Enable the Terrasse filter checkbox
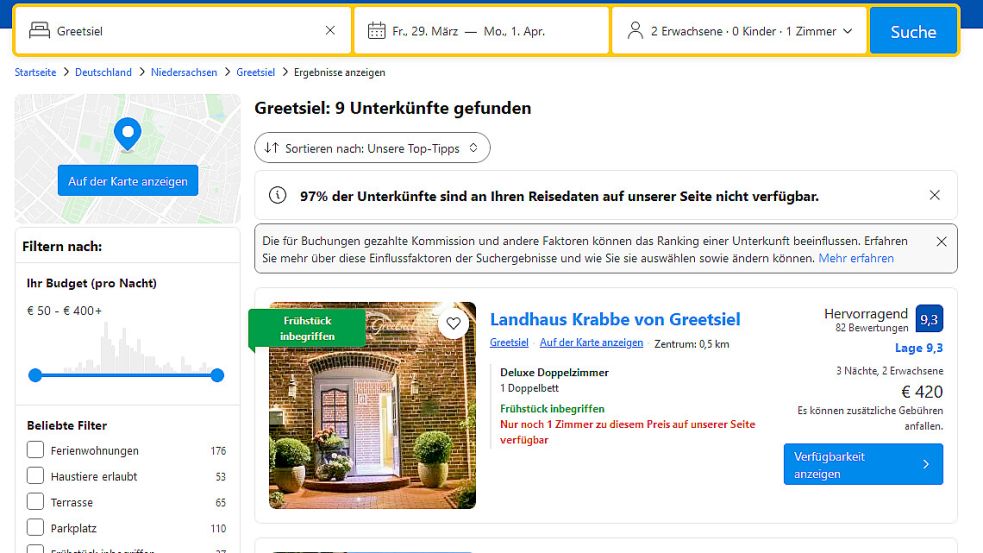Image resolution: width=983 pixels, height=553 pixels. (x=36, y=502)
